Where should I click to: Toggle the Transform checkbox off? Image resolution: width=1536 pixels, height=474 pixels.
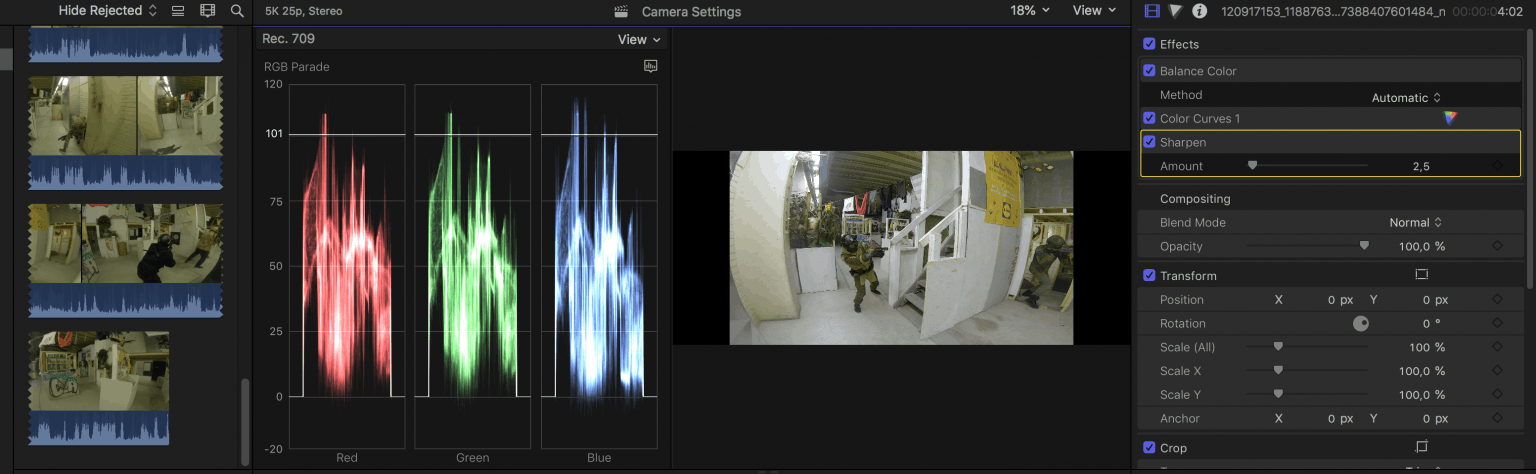coord(1149,275)
